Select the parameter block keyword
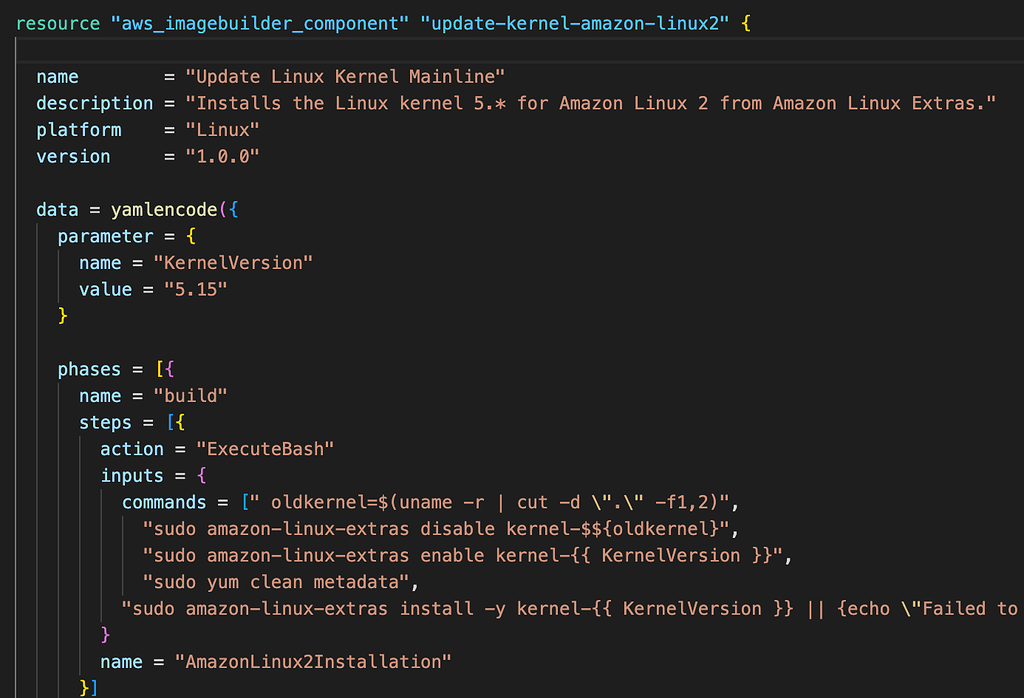This screenshot has height=698, width=1024. click(105, 236)
